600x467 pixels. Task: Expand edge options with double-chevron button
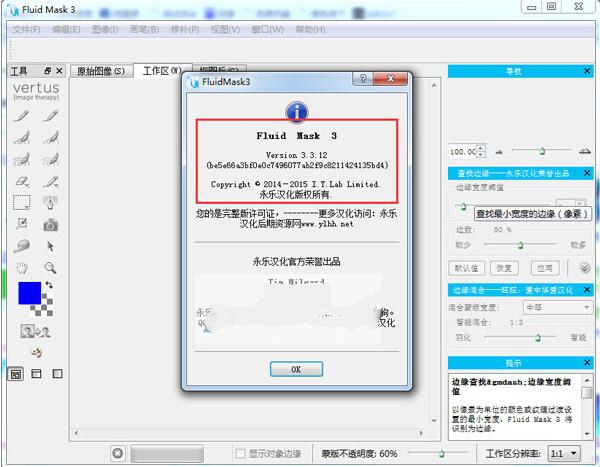585,268
